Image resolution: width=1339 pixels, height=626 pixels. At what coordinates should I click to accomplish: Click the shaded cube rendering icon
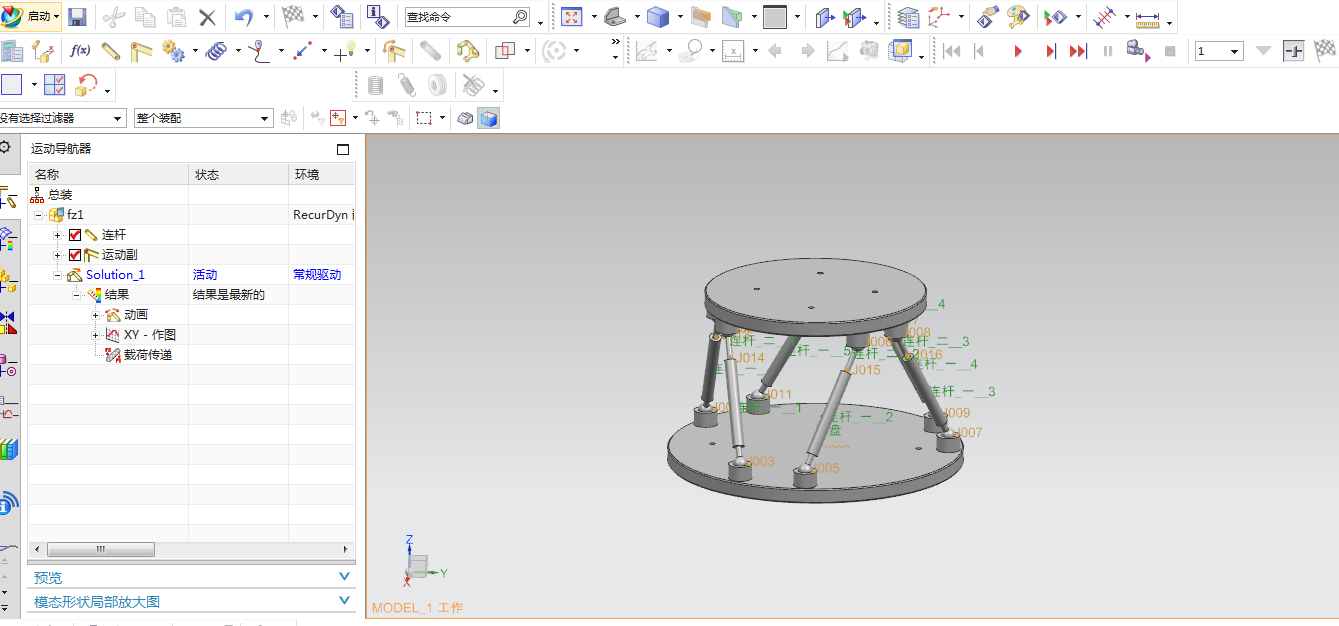[657, 17]
